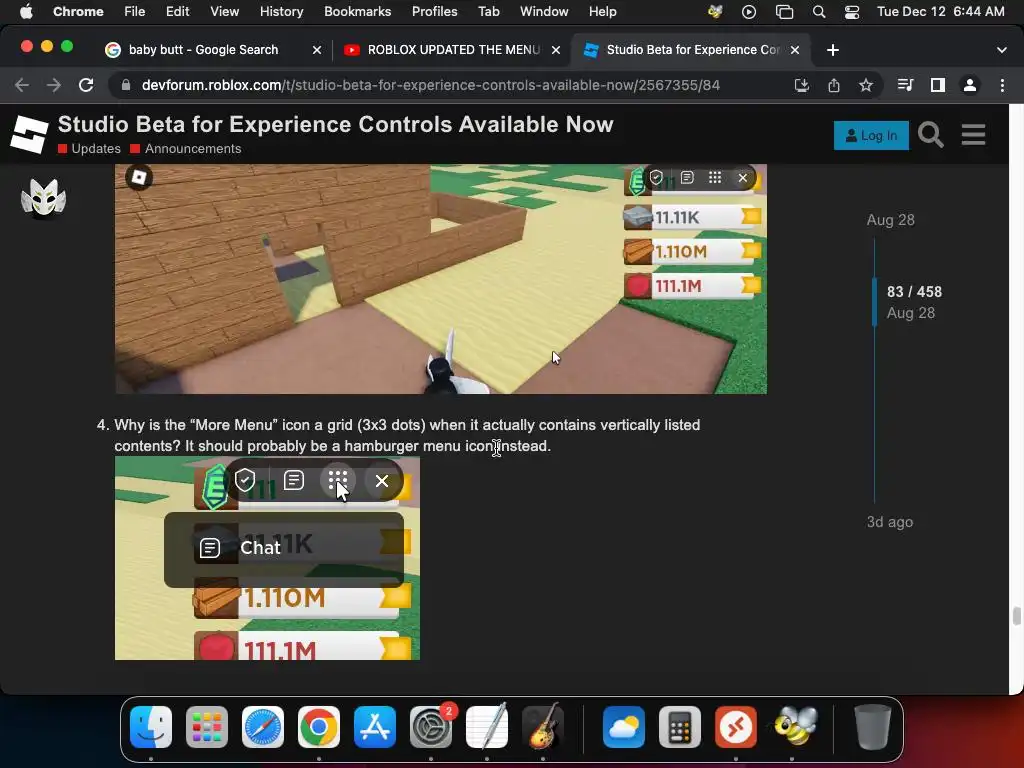Click the poster's mask avatar
The height and width of the screenshot is (768, 1024).
(43, 198)
